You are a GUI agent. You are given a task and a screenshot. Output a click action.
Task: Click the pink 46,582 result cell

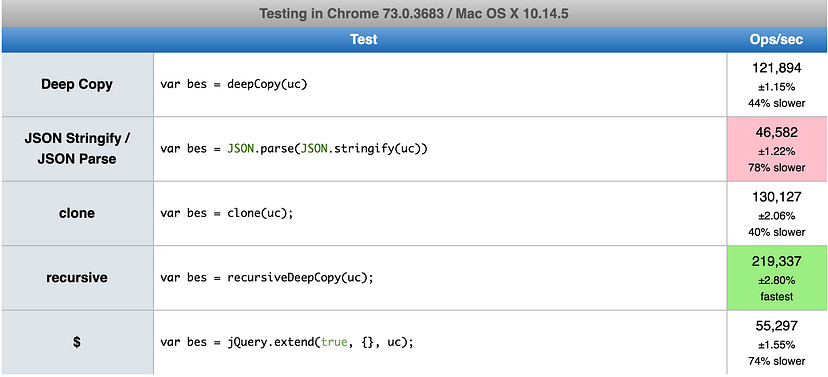(x=776, y=149)
